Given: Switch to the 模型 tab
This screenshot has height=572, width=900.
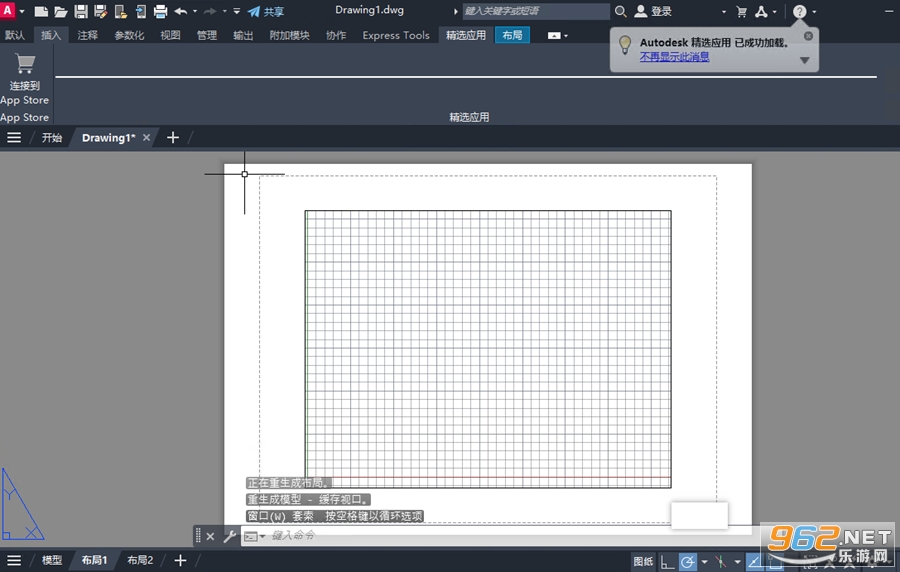Looking at the screenshot, I should tap(52, 560).
